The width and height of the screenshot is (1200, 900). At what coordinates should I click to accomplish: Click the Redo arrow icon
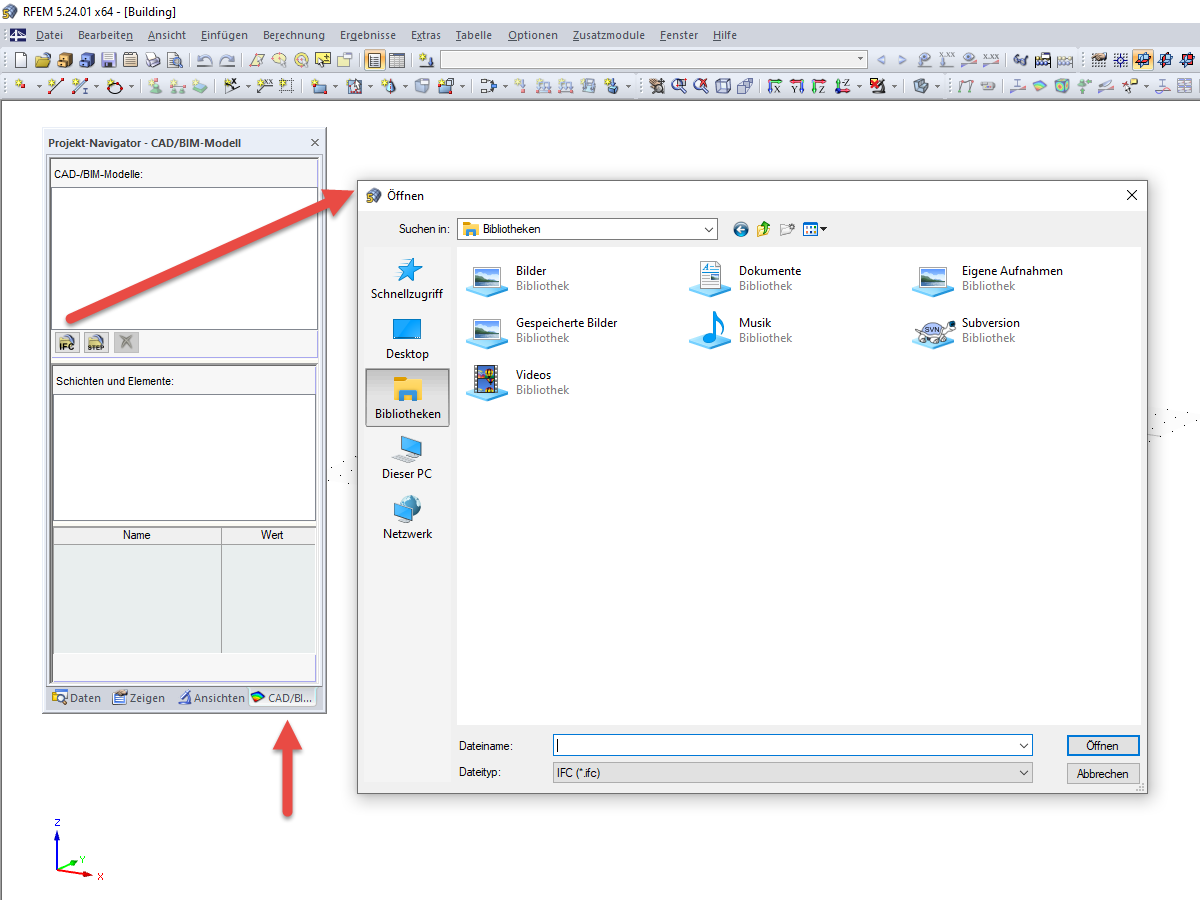pos(227,60)
